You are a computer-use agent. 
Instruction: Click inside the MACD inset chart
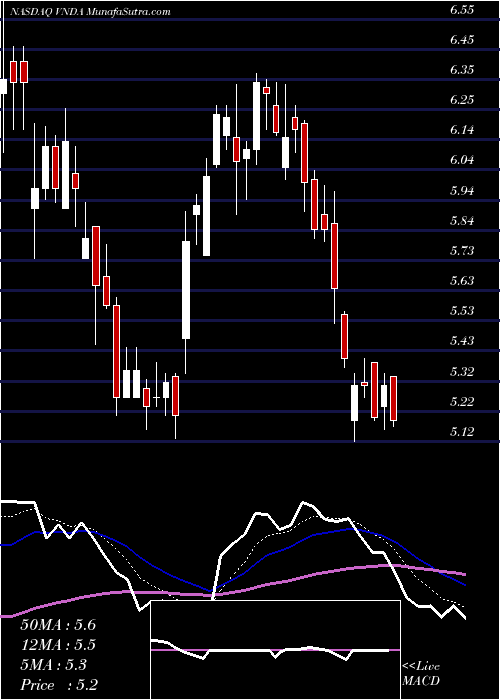point(276,650)
